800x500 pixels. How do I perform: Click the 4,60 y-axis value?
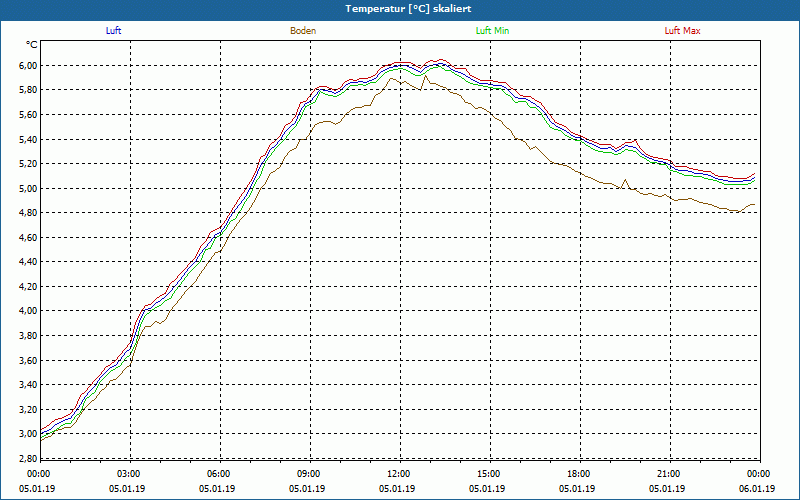[28, 237]
